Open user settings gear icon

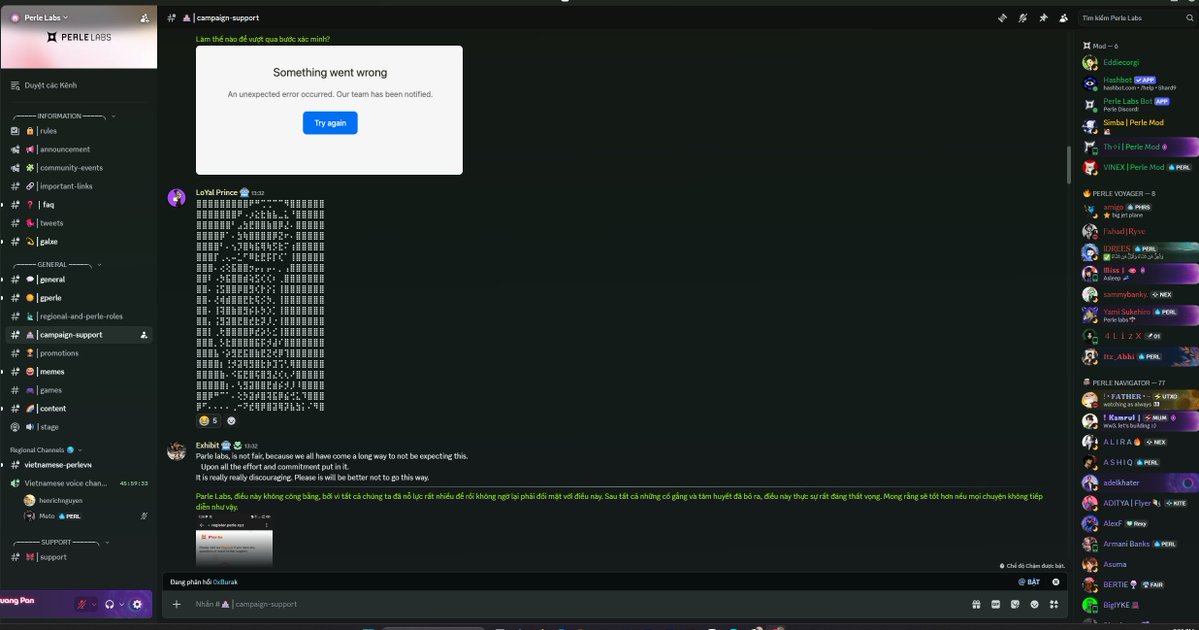[138, 604]
